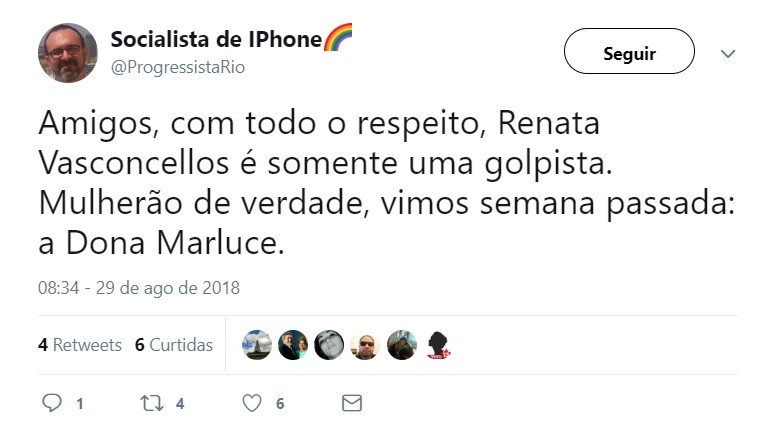Open the fifth liker avatar before the silhouette
This screenshot has height=436, width=759.
coord(401,345)
